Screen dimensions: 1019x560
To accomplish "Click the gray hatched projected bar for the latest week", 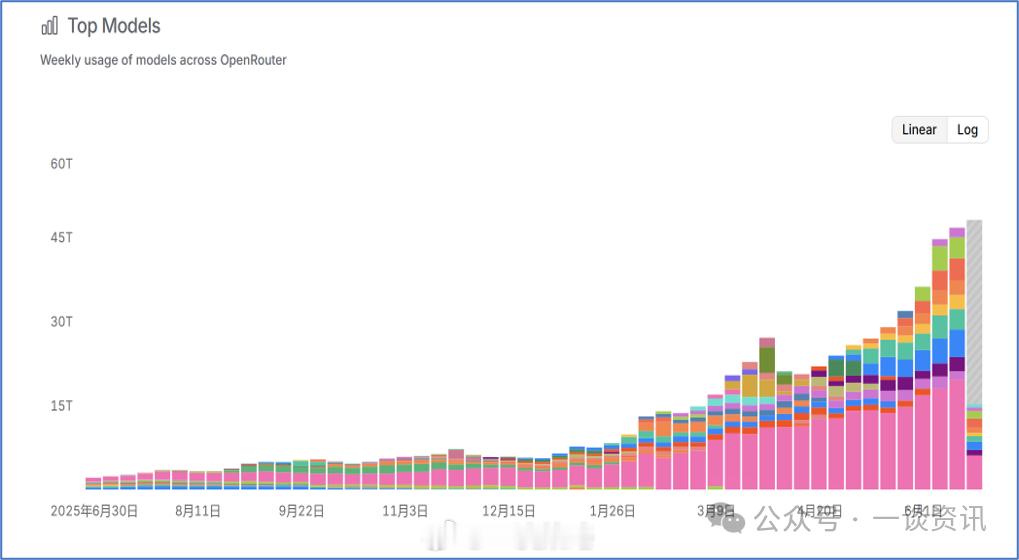I will click(x=974, y=312).
